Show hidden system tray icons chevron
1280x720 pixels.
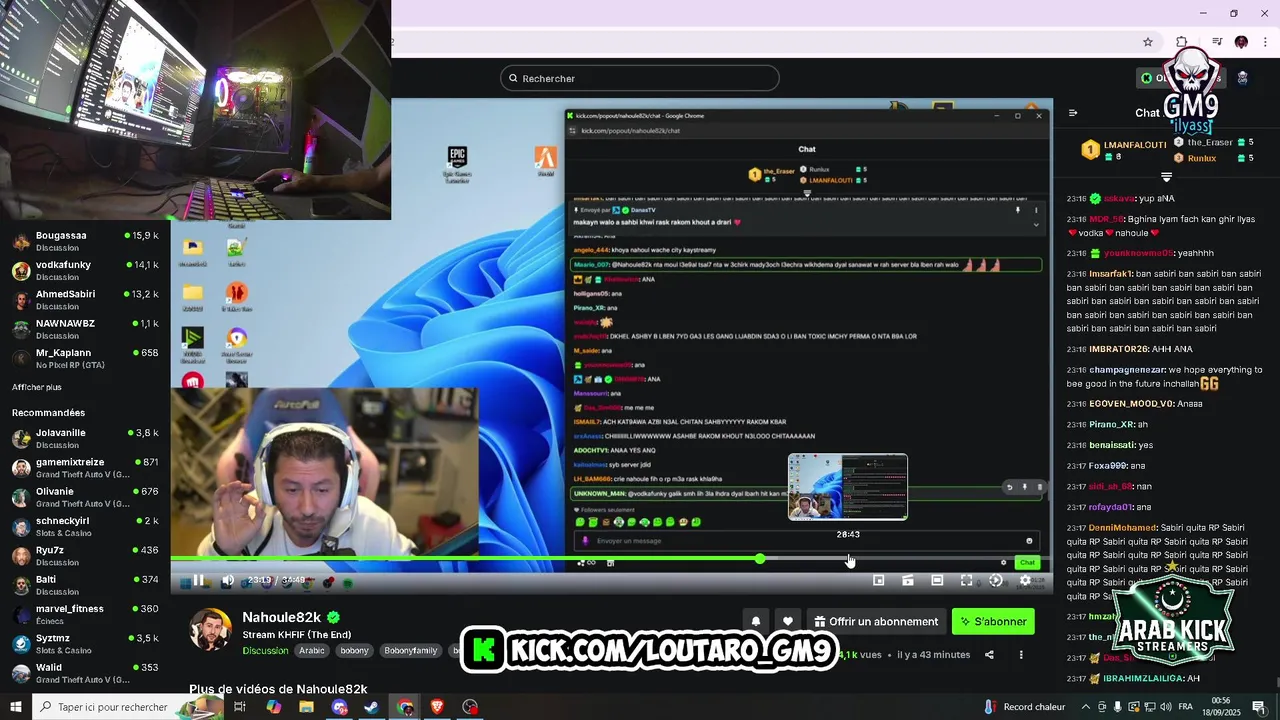point(1087,707)
